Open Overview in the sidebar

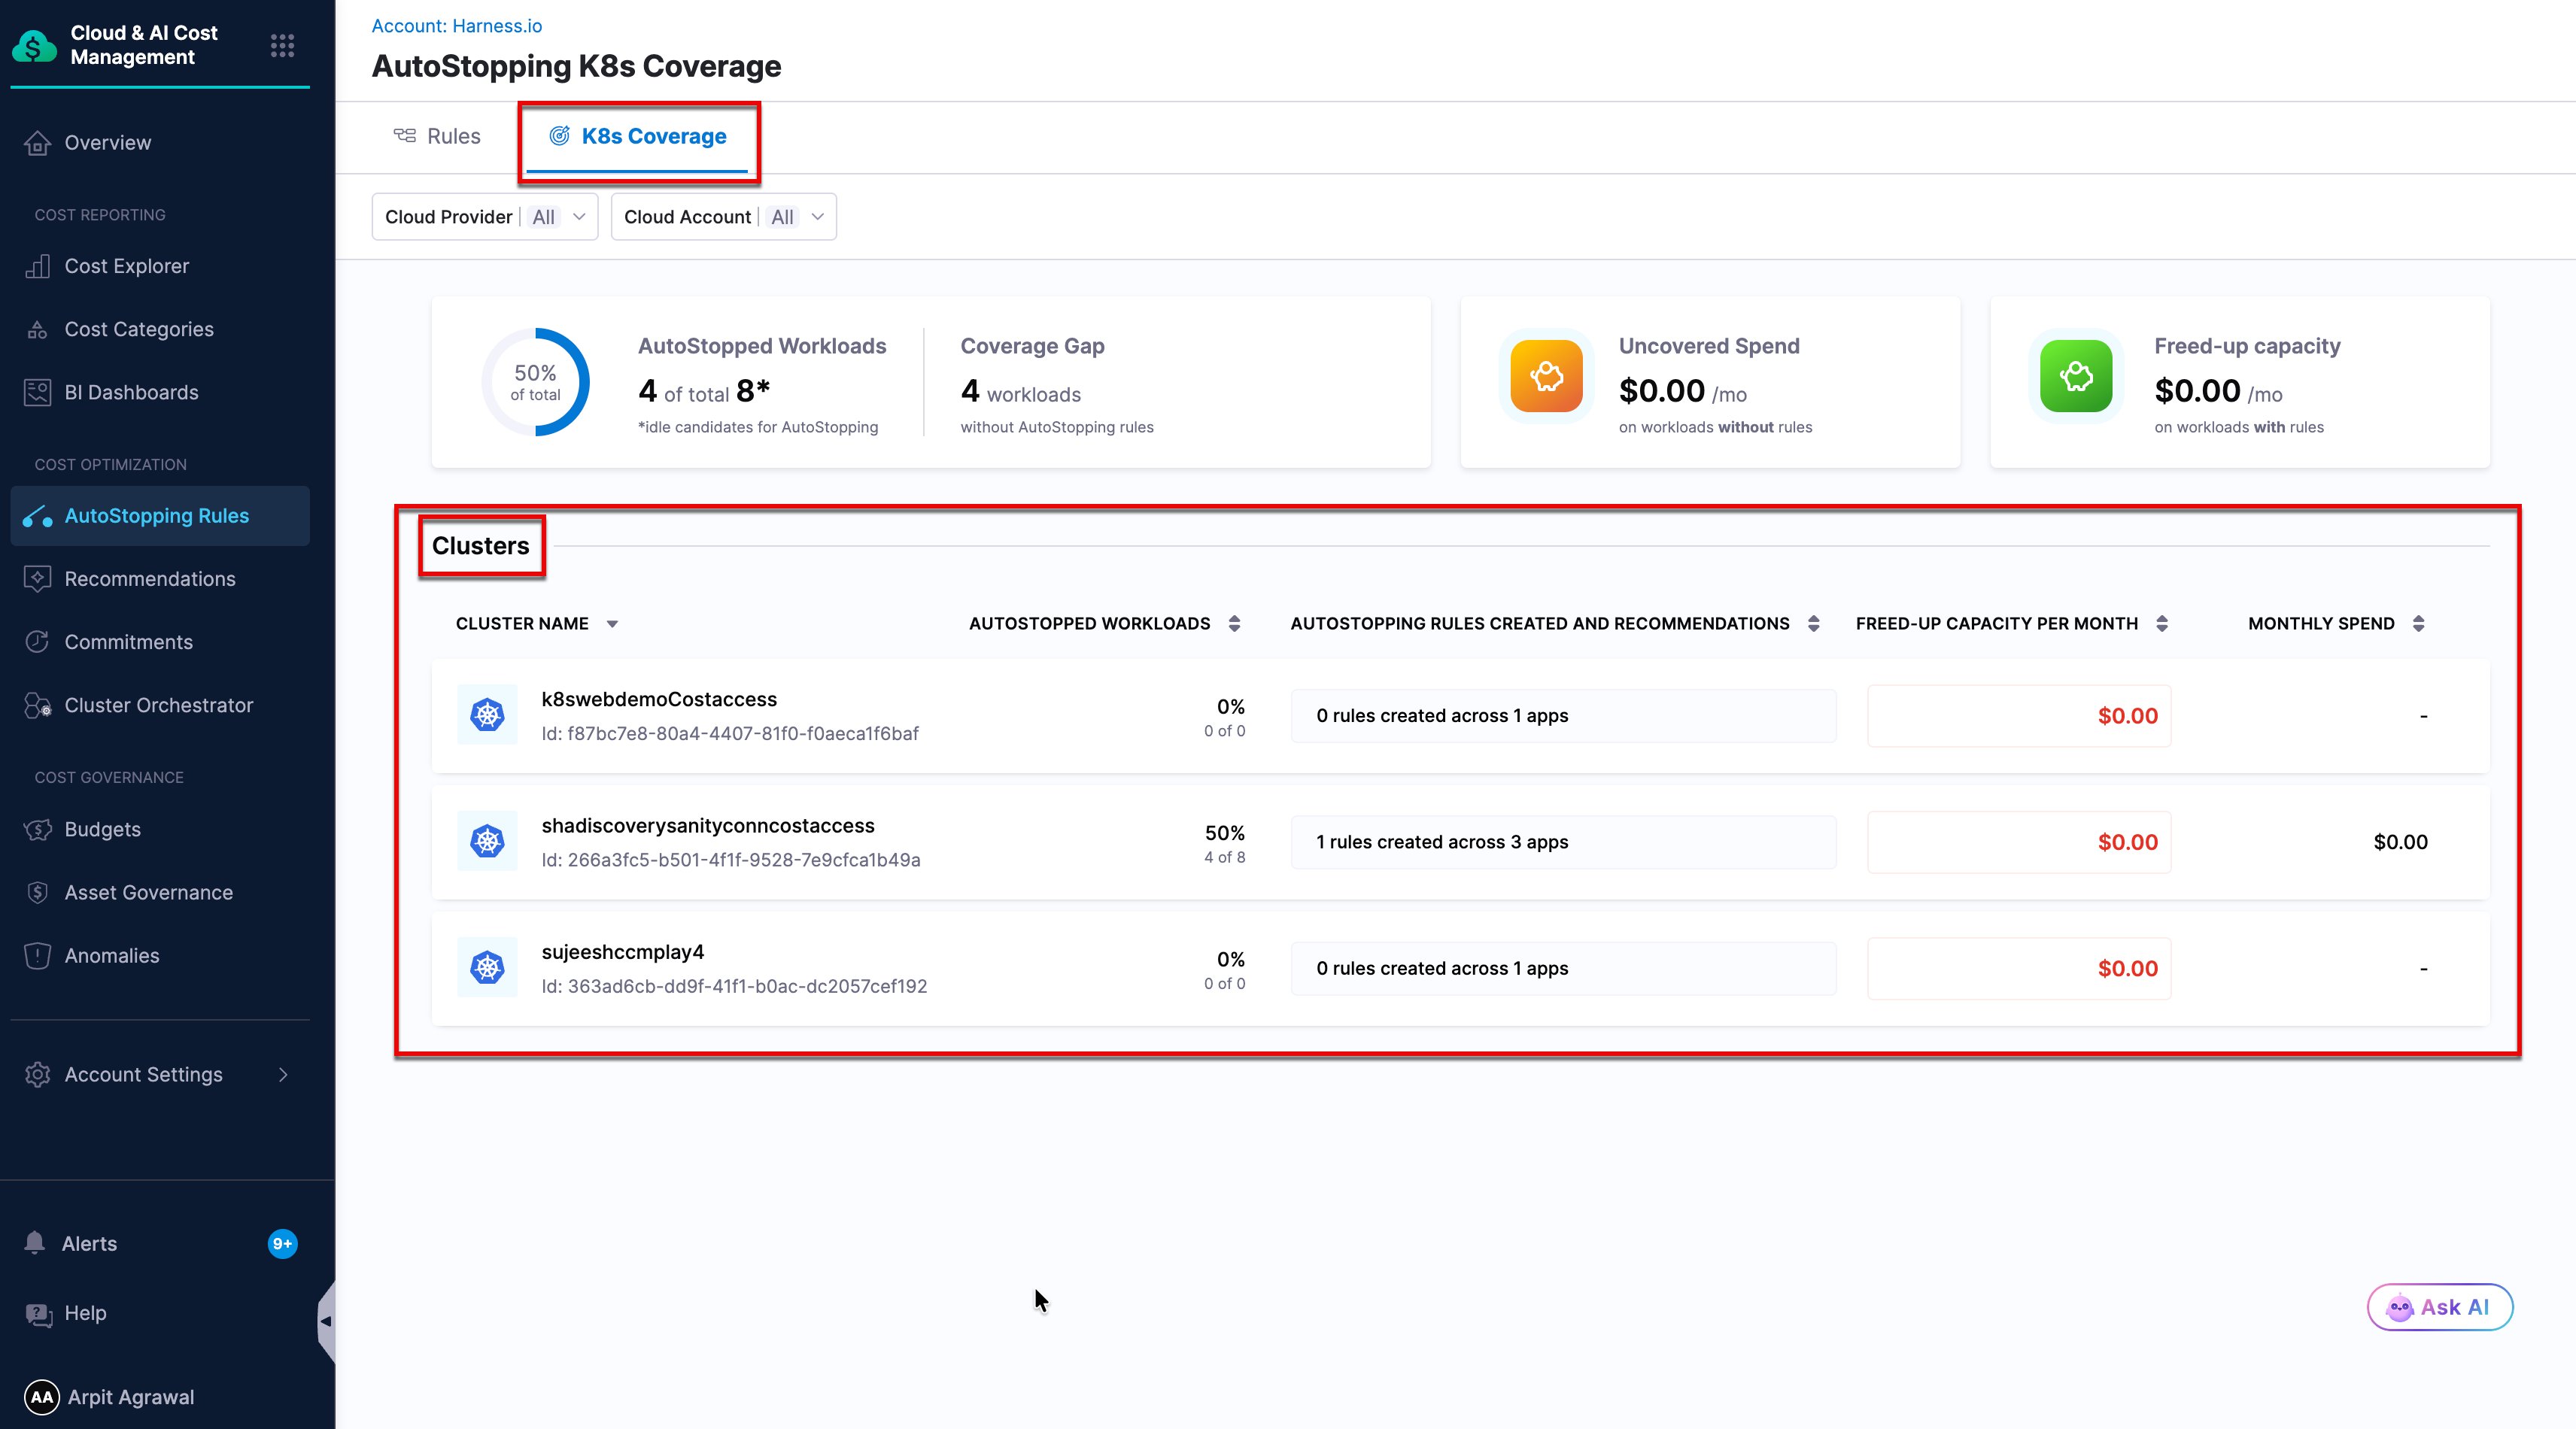107,143
